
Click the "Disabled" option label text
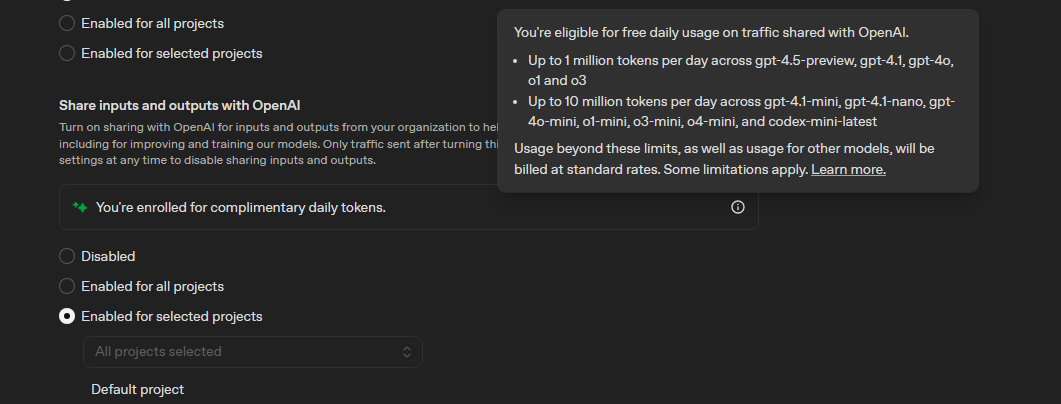click(108, 256)
